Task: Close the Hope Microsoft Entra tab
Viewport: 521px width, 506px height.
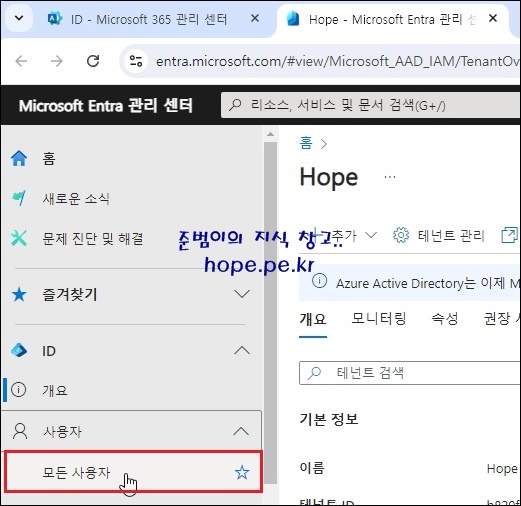Action: coord(493,18)
